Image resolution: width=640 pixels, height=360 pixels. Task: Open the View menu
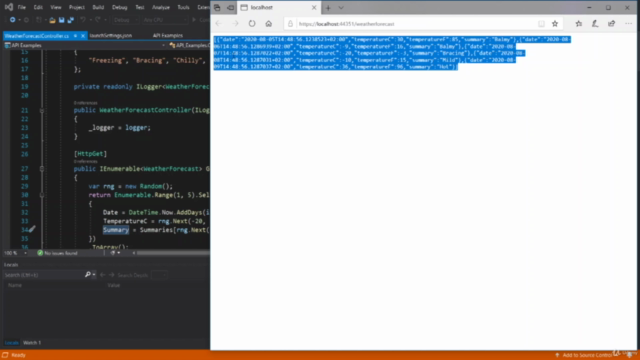(x=56, y=7)
